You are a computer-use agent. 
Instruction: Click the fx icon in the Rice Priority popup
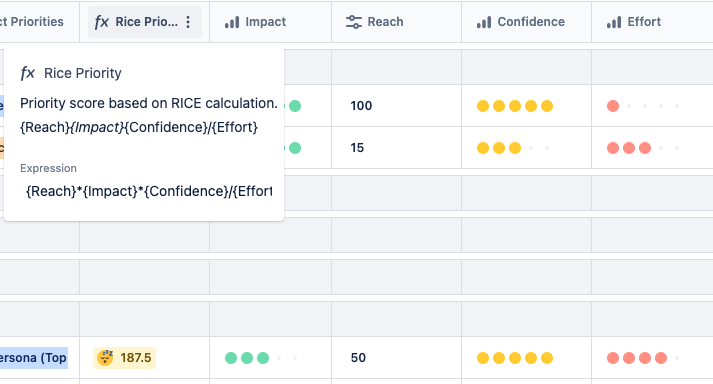28,73
